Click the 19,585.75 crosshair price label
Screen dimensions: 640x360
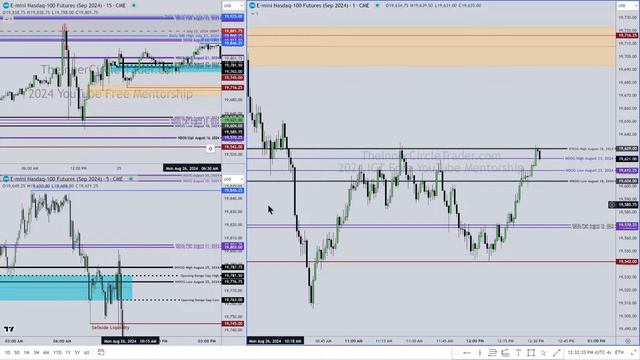[x=627, y=205]
